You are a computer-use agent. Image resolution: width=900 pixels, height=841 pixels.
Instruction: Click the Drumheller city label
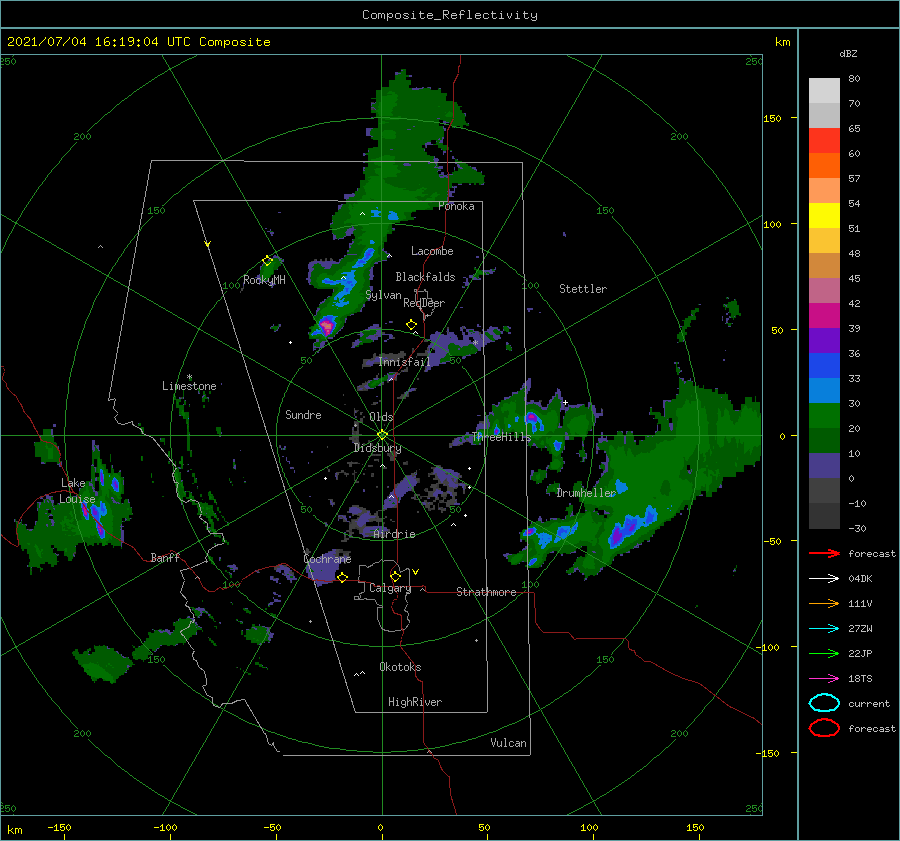(586, 493)
